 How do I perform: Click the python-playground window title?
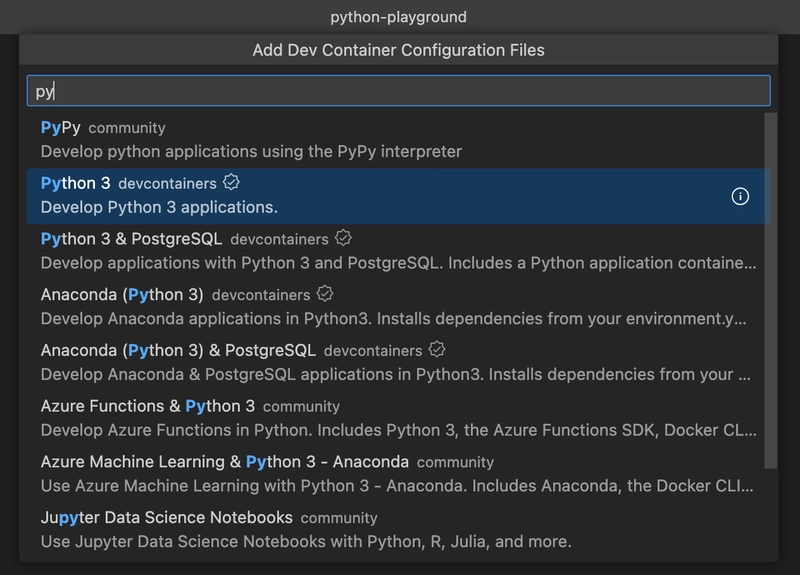[x=400, y=17]
